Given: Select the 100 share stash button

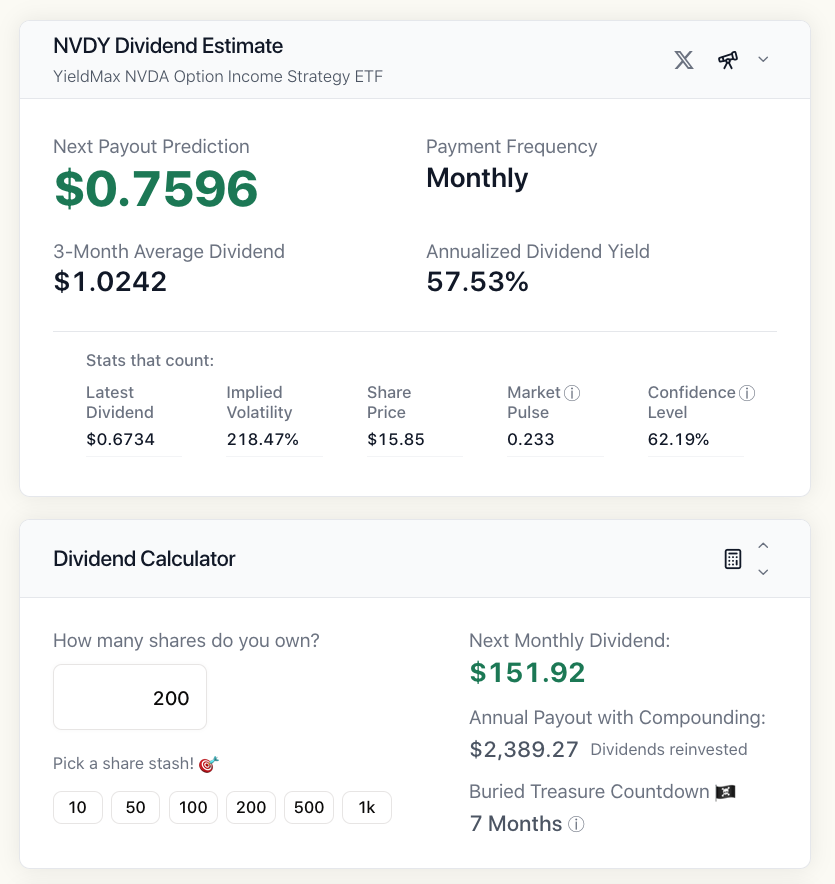Looking at the screenshot, I should click(193, 807).
